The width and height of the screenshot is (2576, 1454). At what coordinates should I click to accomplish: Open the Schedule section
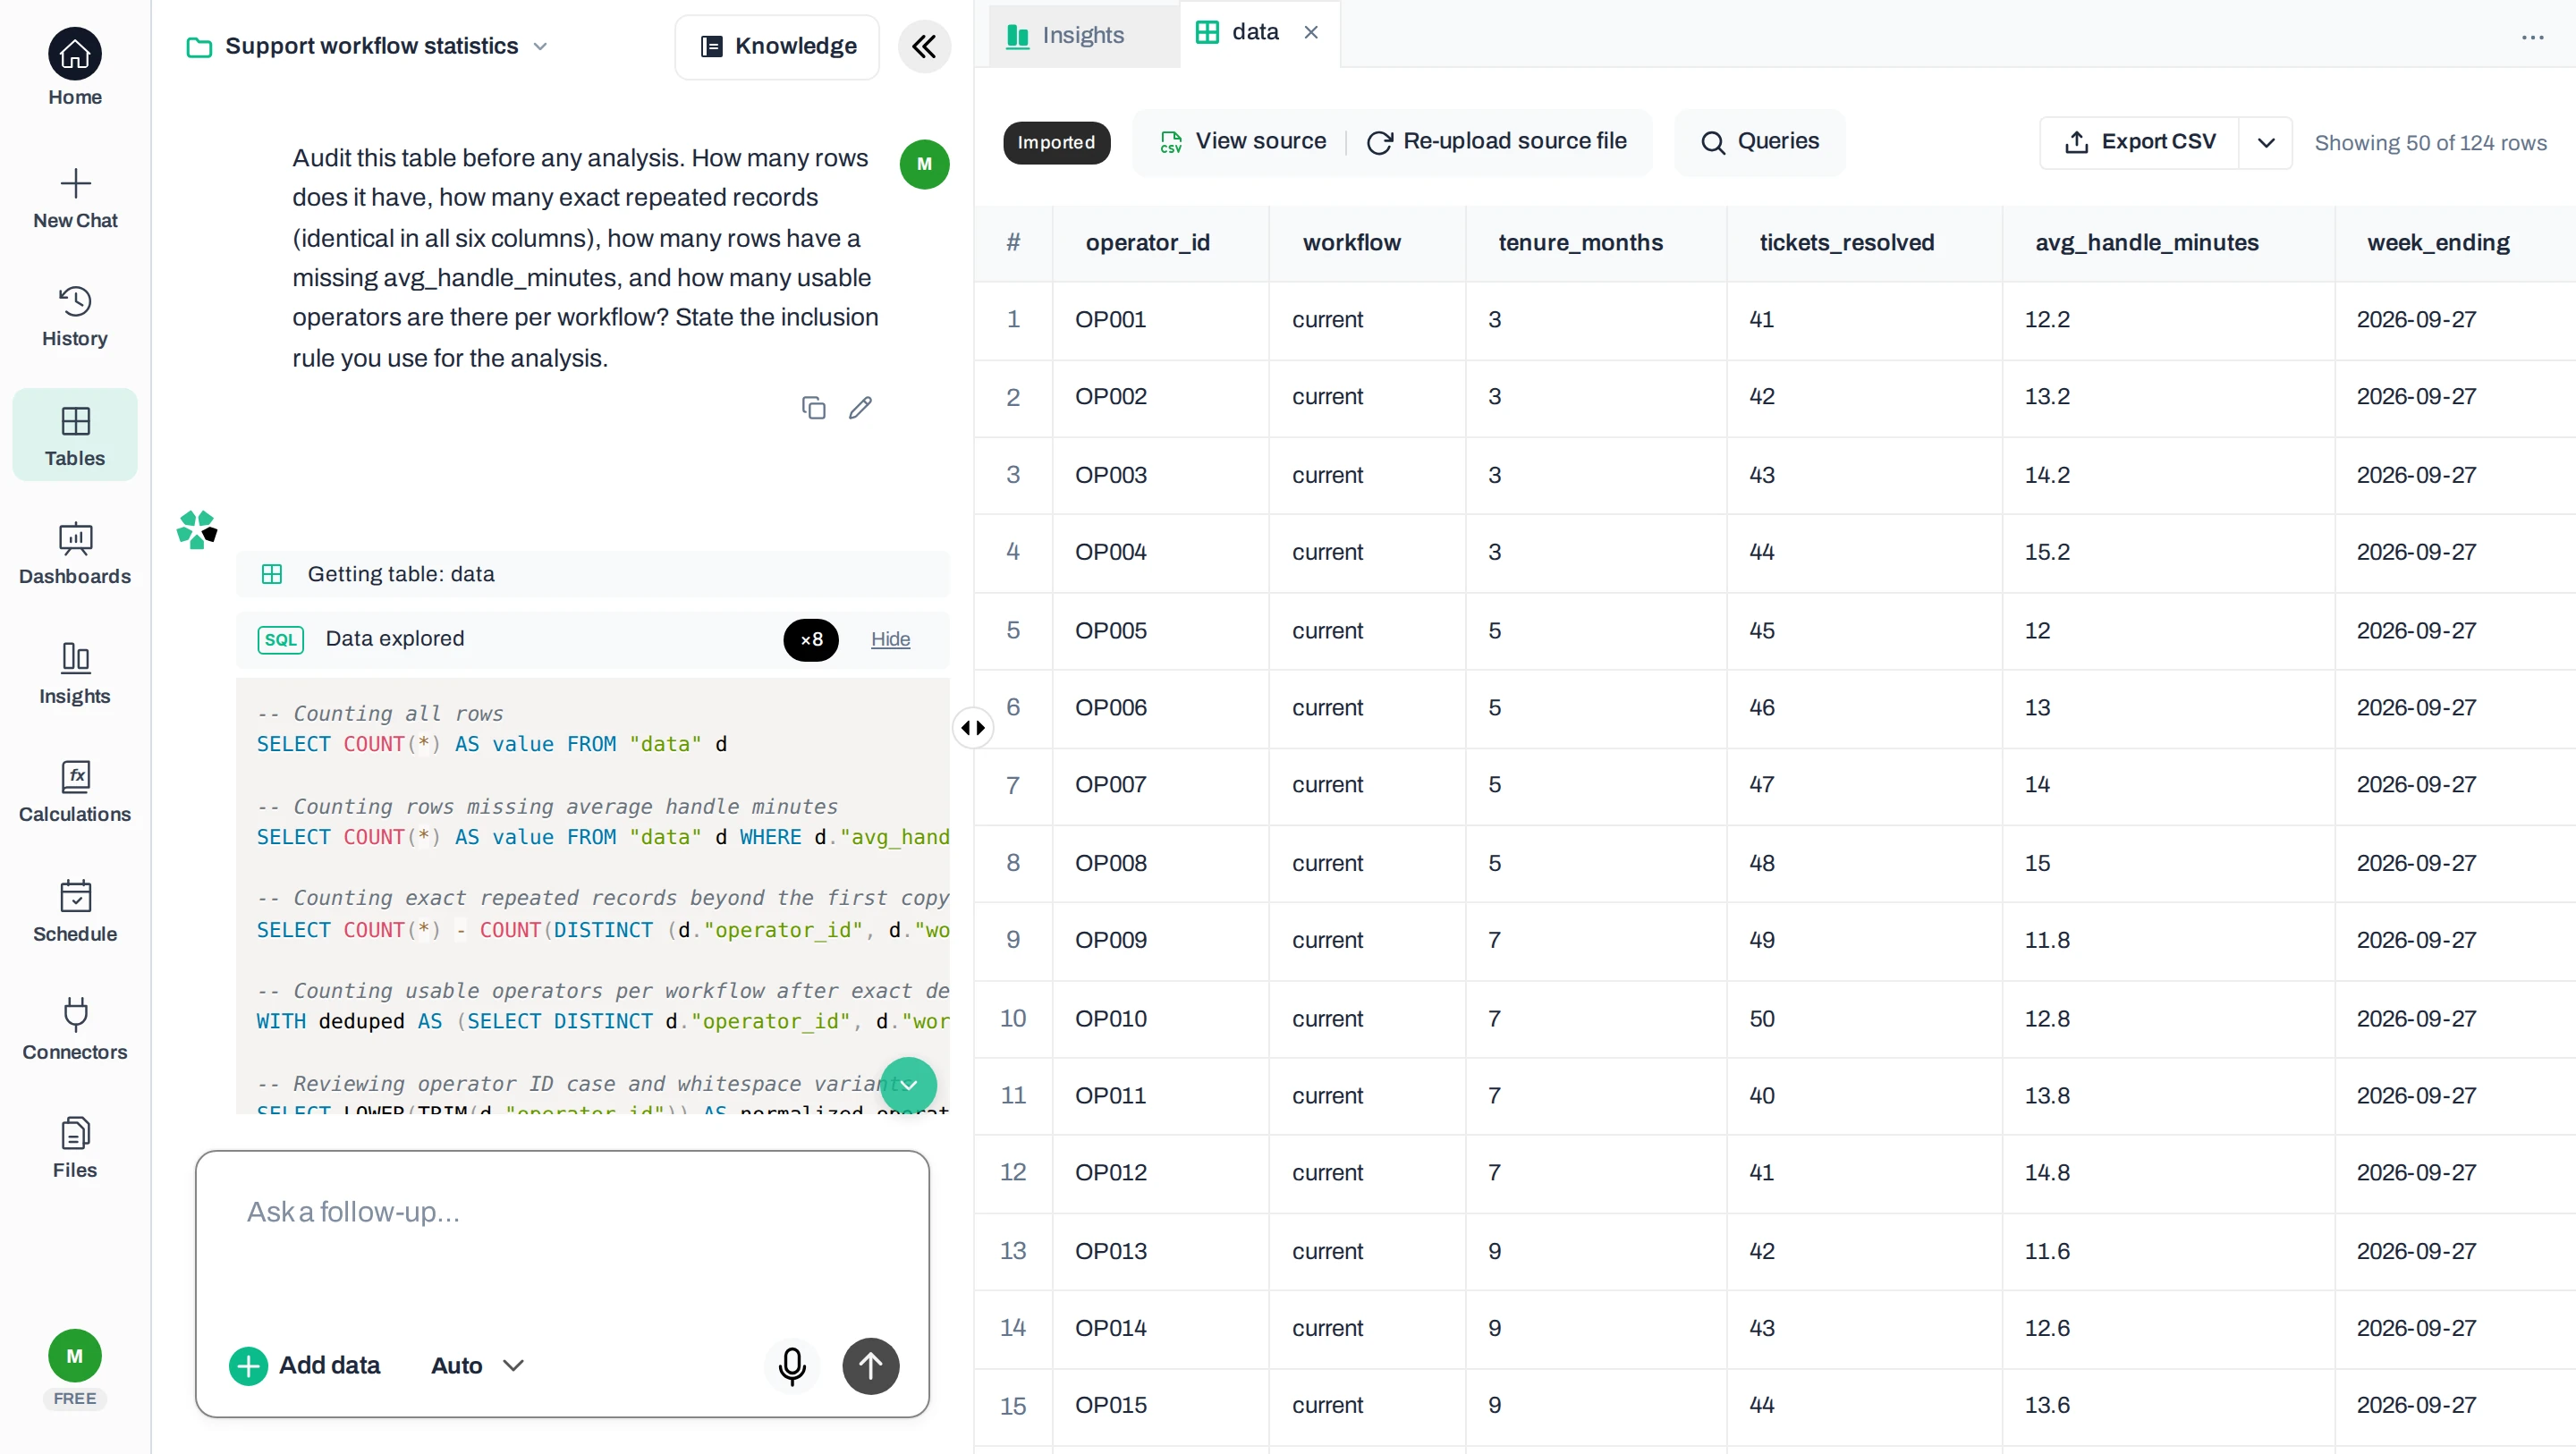tap(75, 911)
